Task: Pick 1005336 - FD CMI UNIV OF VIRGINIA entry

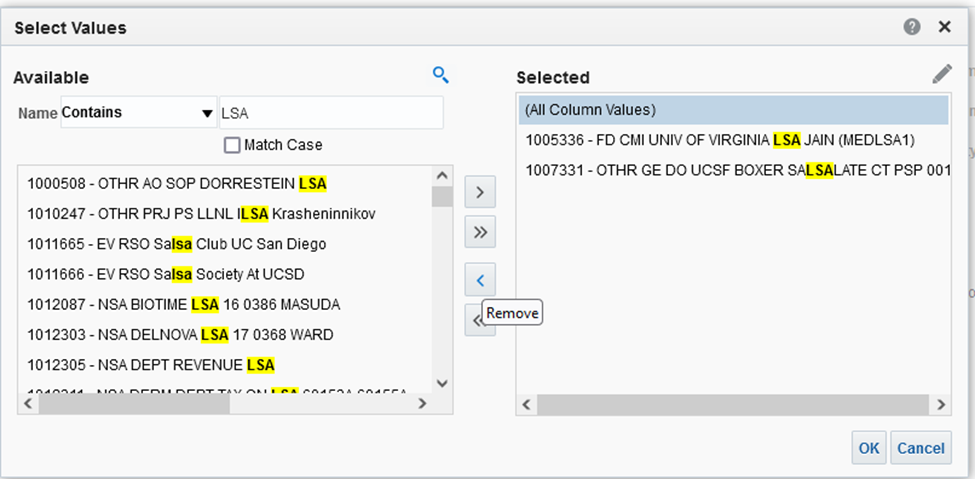Action: [x=720, y=140]
